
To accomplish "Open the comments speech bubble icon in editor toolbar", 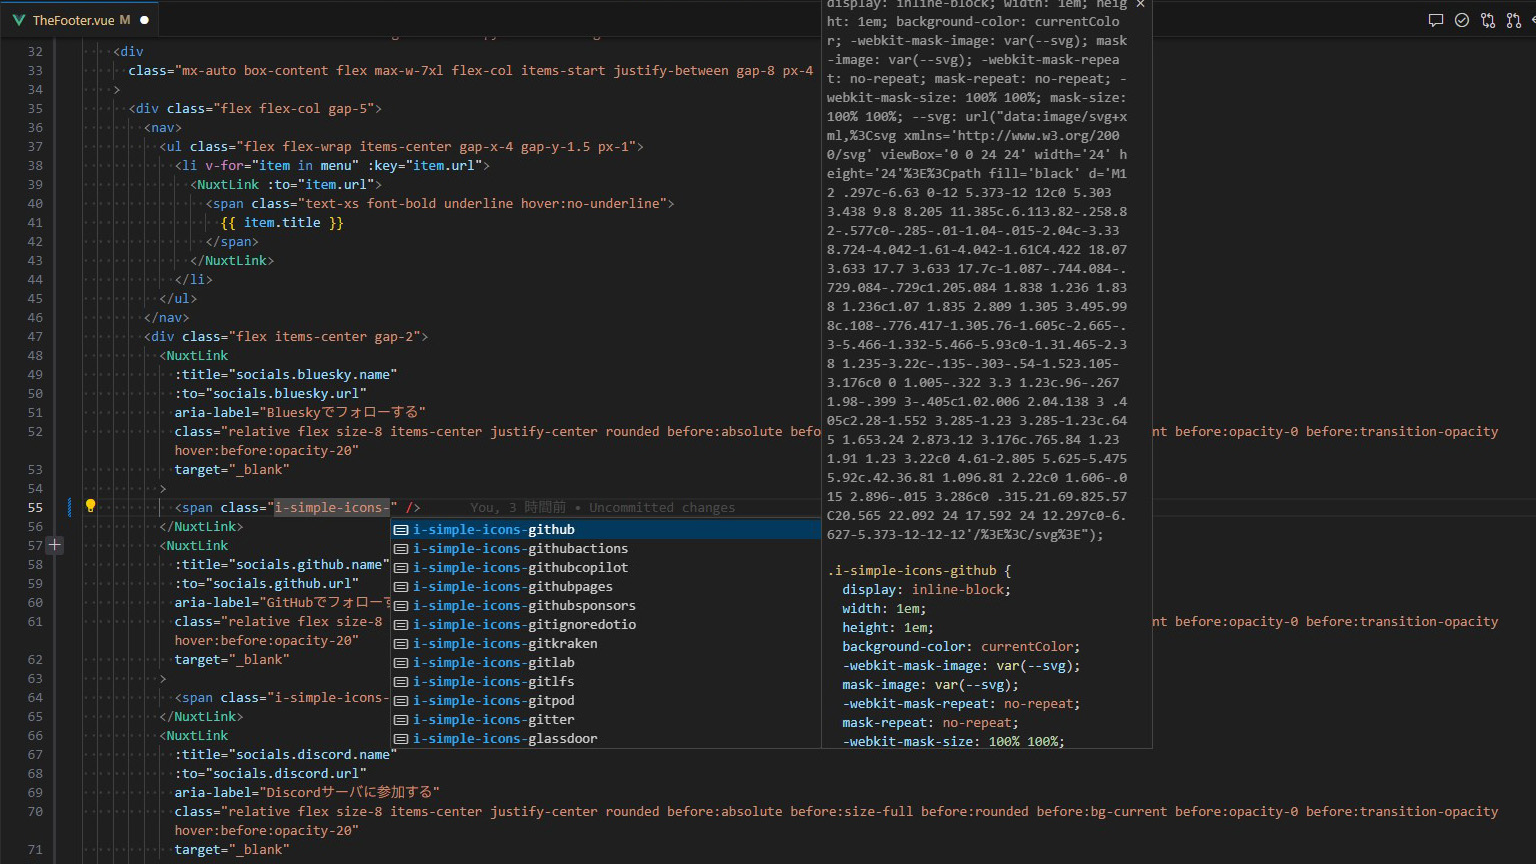I will [x=1436, y=20].
